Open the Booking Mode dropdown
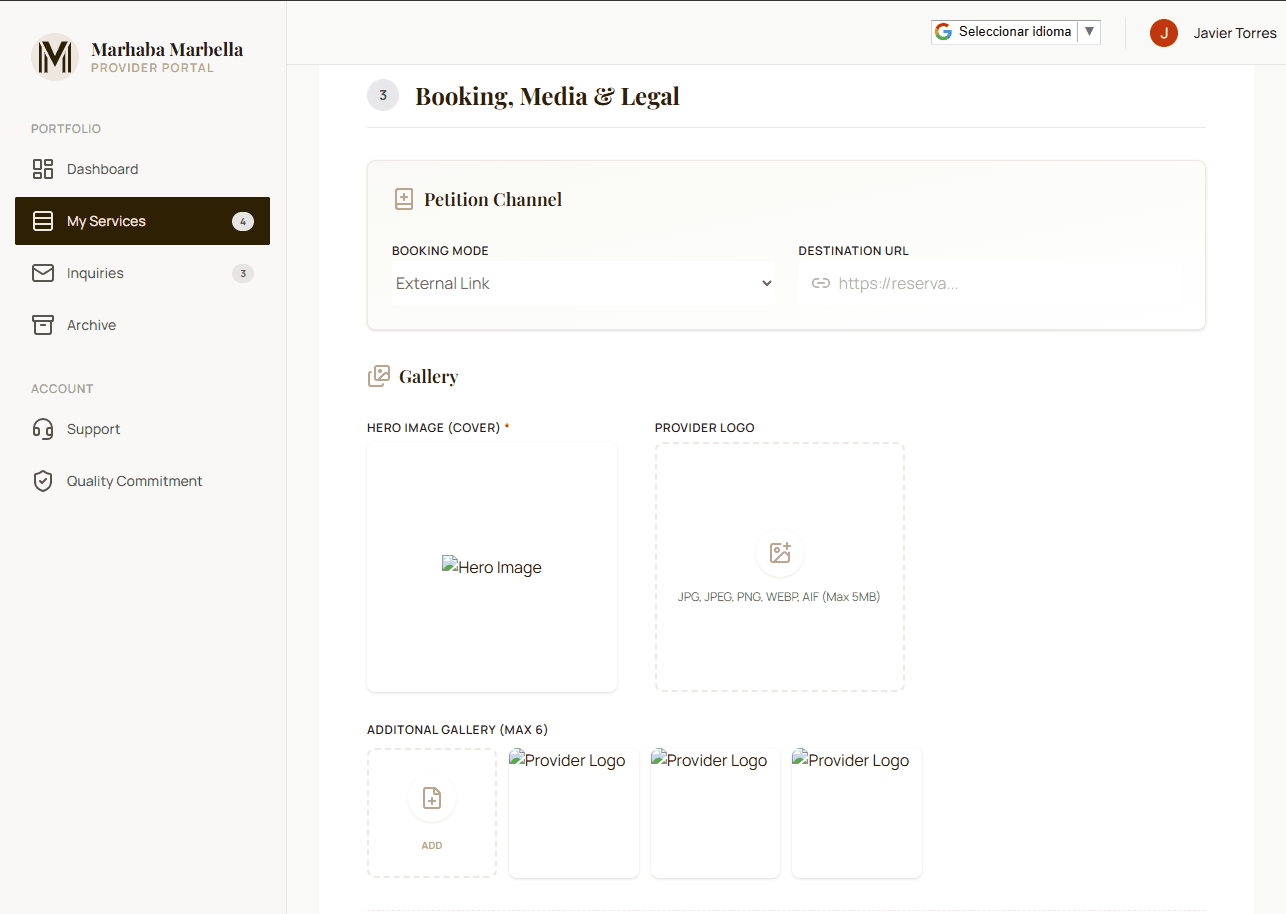This screenshot has width=1286, height=914. [583, 283]
